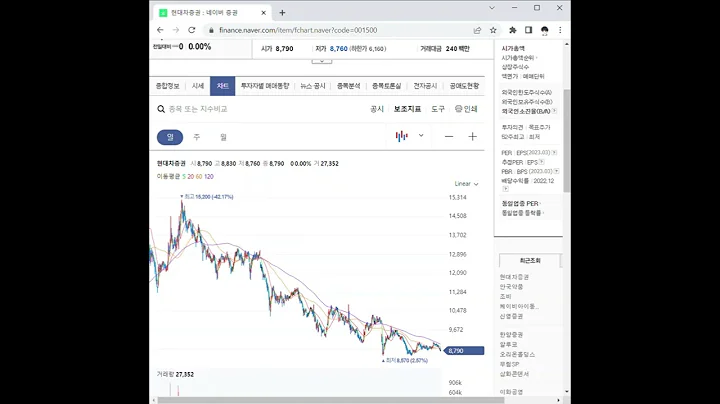Click the 최고 15,200 high marker label
This screenshot has width=720, height=404.
pyautogui.click(x=207, y=196)
